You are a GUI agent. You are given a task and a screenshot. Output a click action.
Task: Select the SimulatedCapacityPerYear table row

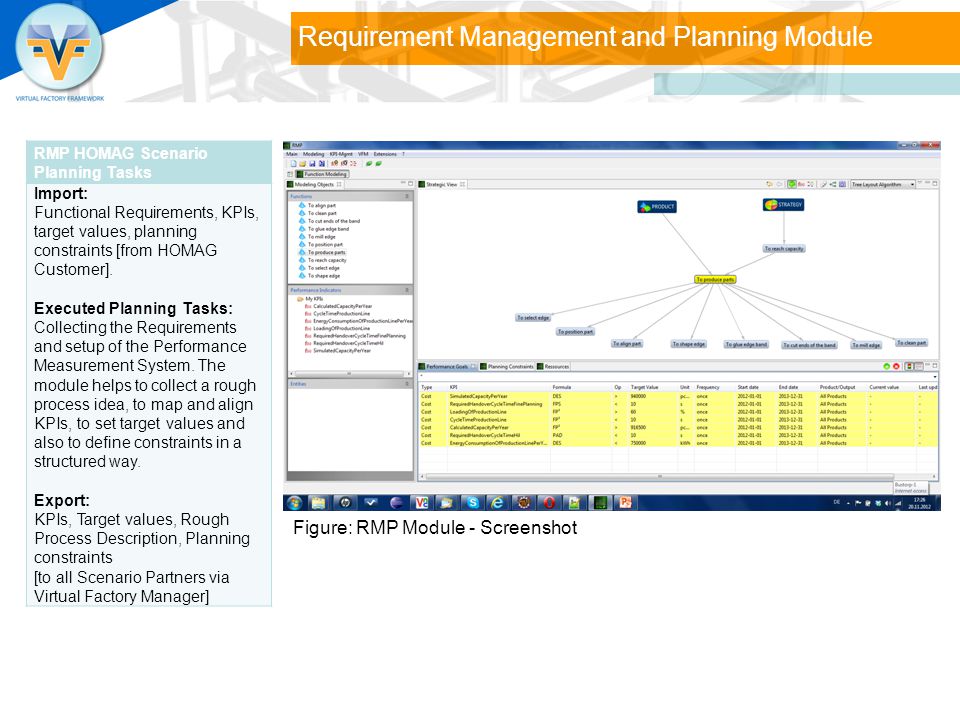point(678,396)
